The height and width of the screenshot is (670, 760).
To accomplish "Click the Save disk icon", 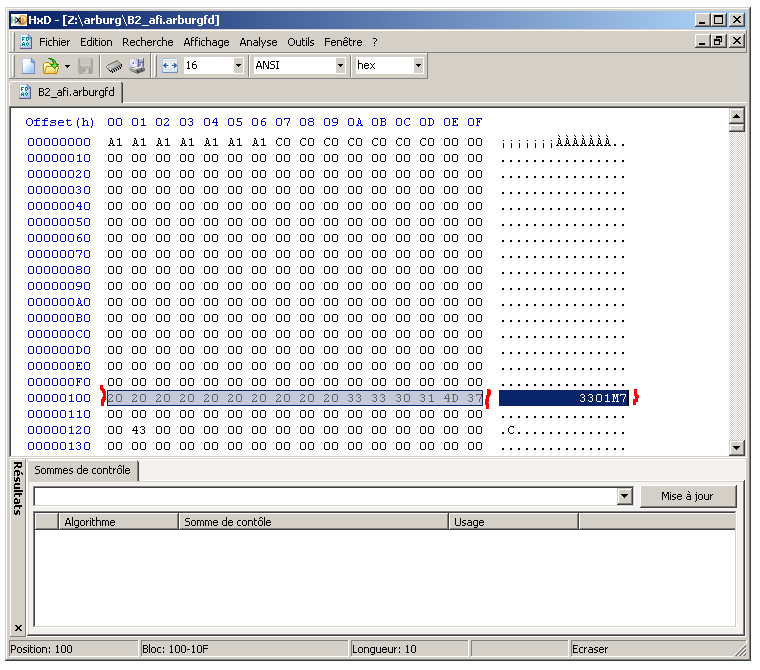I will tap(85, 65).
